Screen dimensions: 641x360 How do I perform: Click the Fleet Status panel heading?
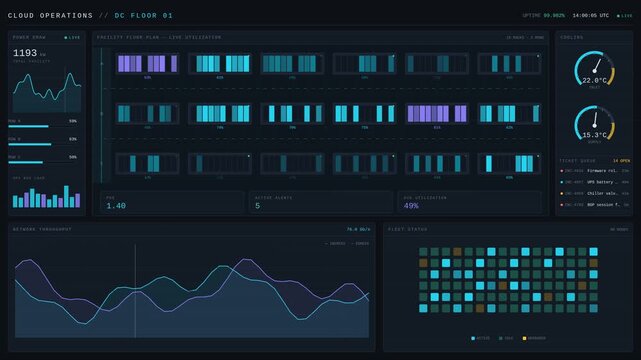[x=408, y=230]
